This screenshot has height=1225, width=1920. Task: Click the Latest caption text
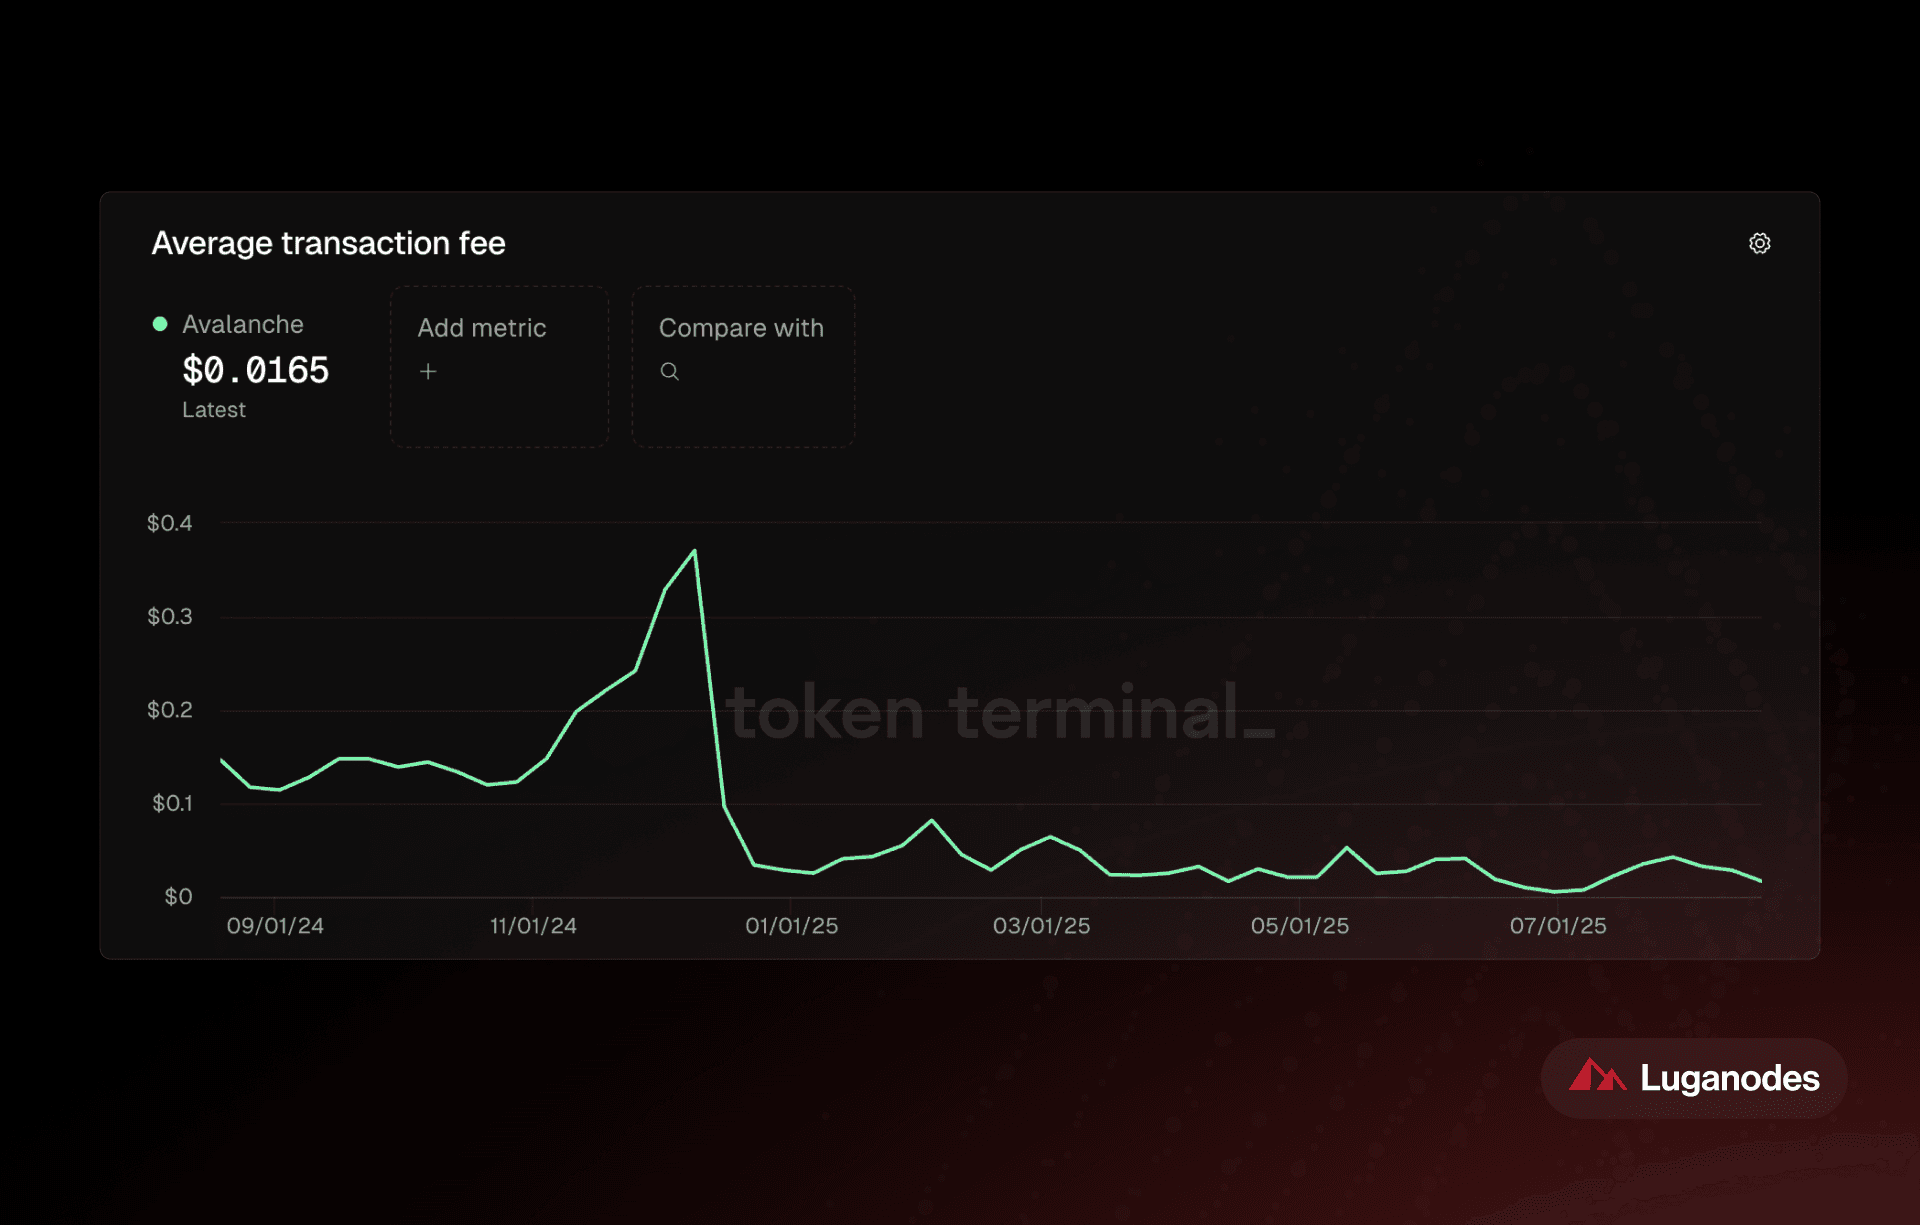pyautogui.click(x=214, y=410)
